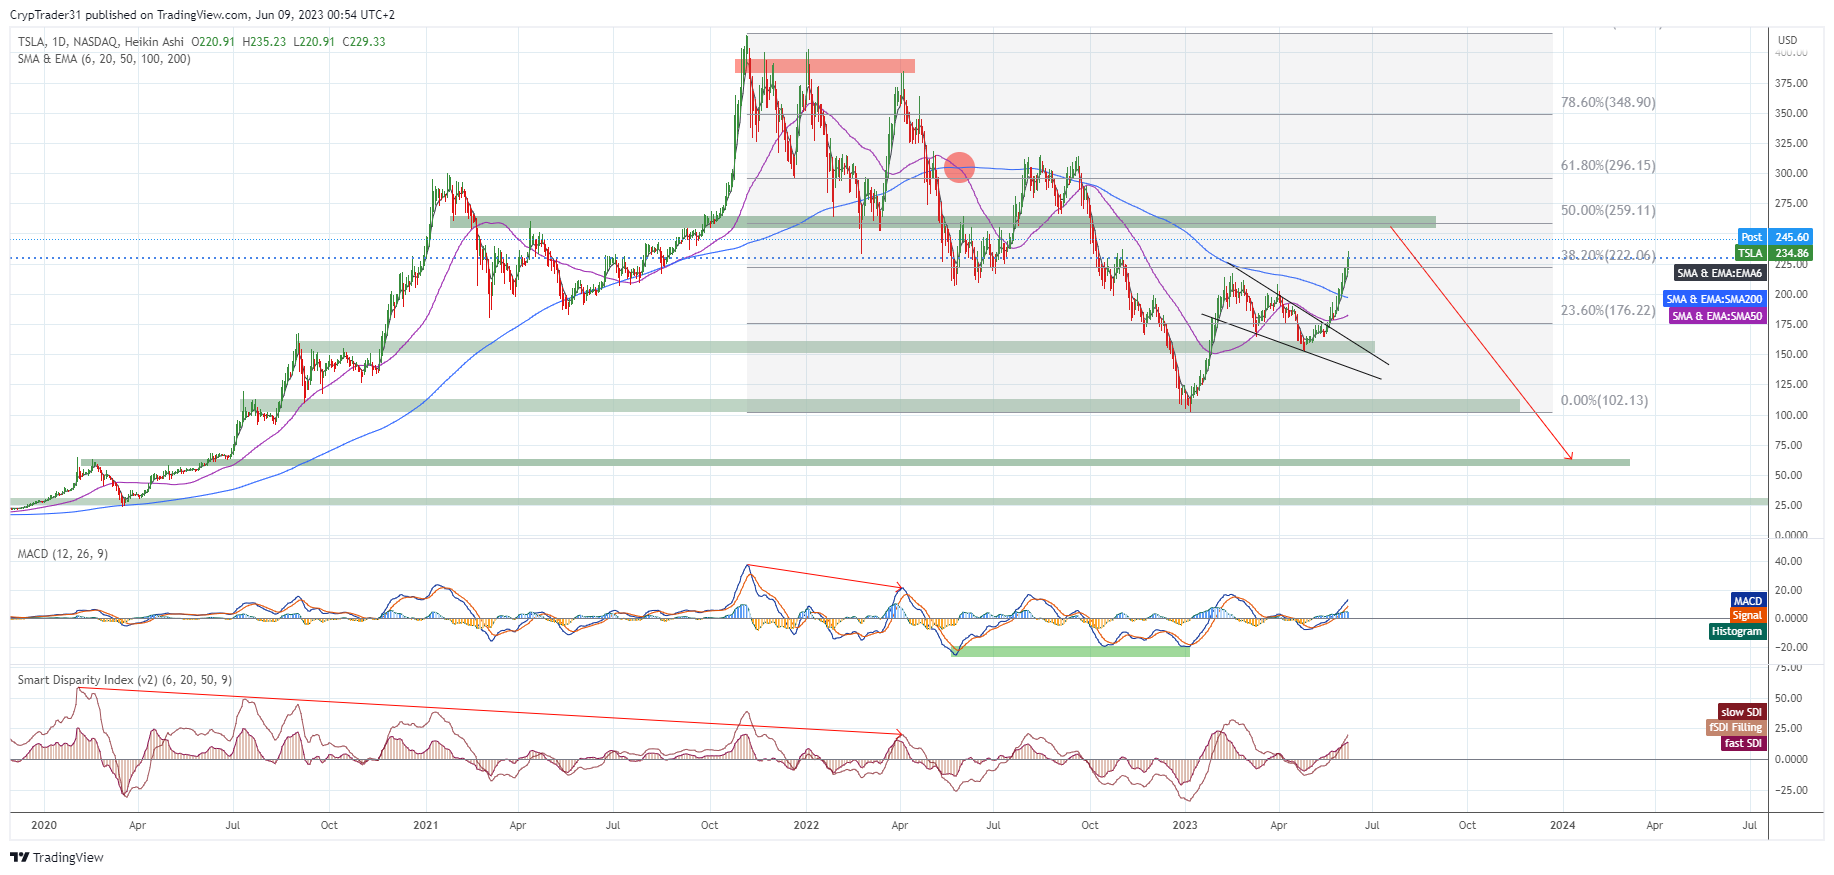Screen dimensions: 1834x875
Task: Click the USD currency label on price axis
Action: [x=1787, y=40]
